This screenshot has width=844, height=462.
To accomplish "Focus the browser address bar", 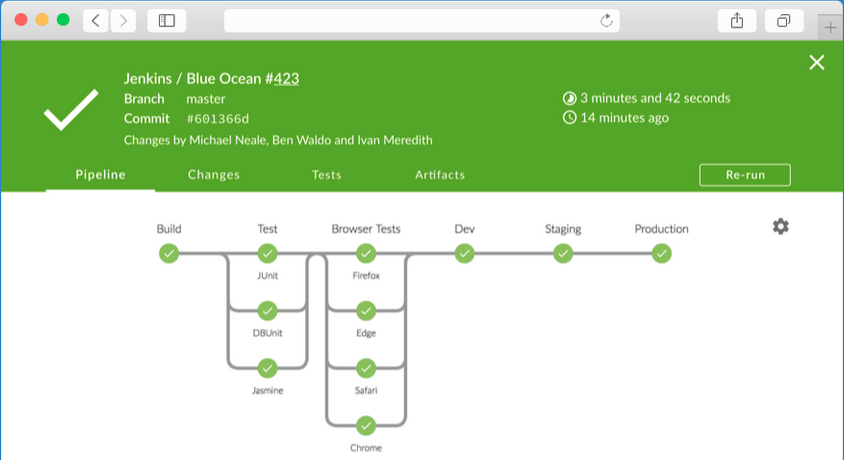I will point(421,20).
